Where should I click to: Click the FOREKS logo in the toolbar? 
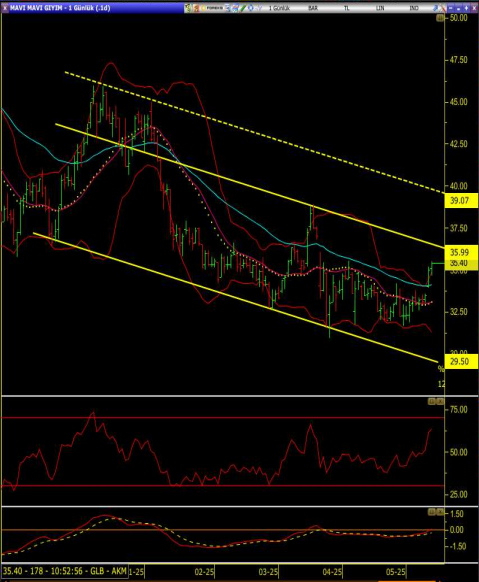point(215,8)
